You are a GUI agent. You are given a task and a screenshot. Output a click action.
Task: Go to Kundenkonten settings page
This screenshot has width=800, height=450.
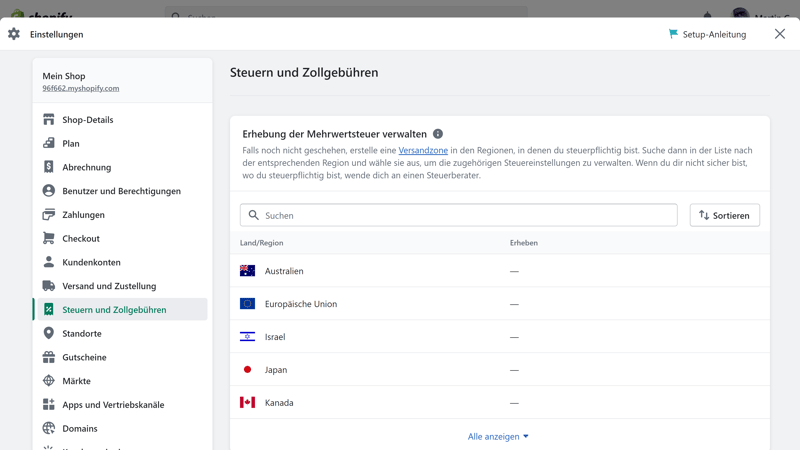[x=91, y=262]
